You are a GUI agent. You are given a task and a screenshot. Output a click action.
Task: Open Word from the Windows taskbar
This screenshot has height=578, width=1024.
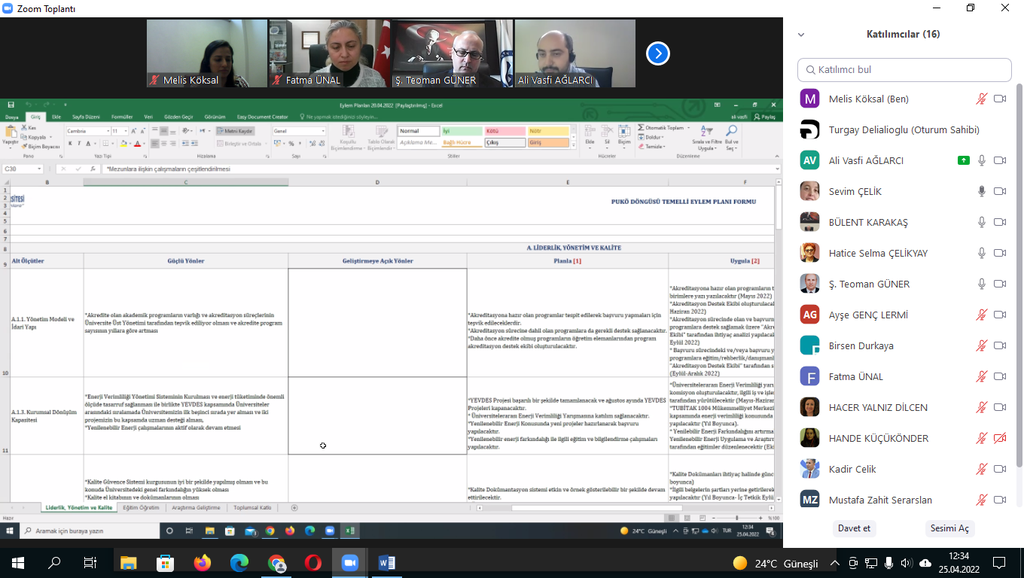(387, 563)
